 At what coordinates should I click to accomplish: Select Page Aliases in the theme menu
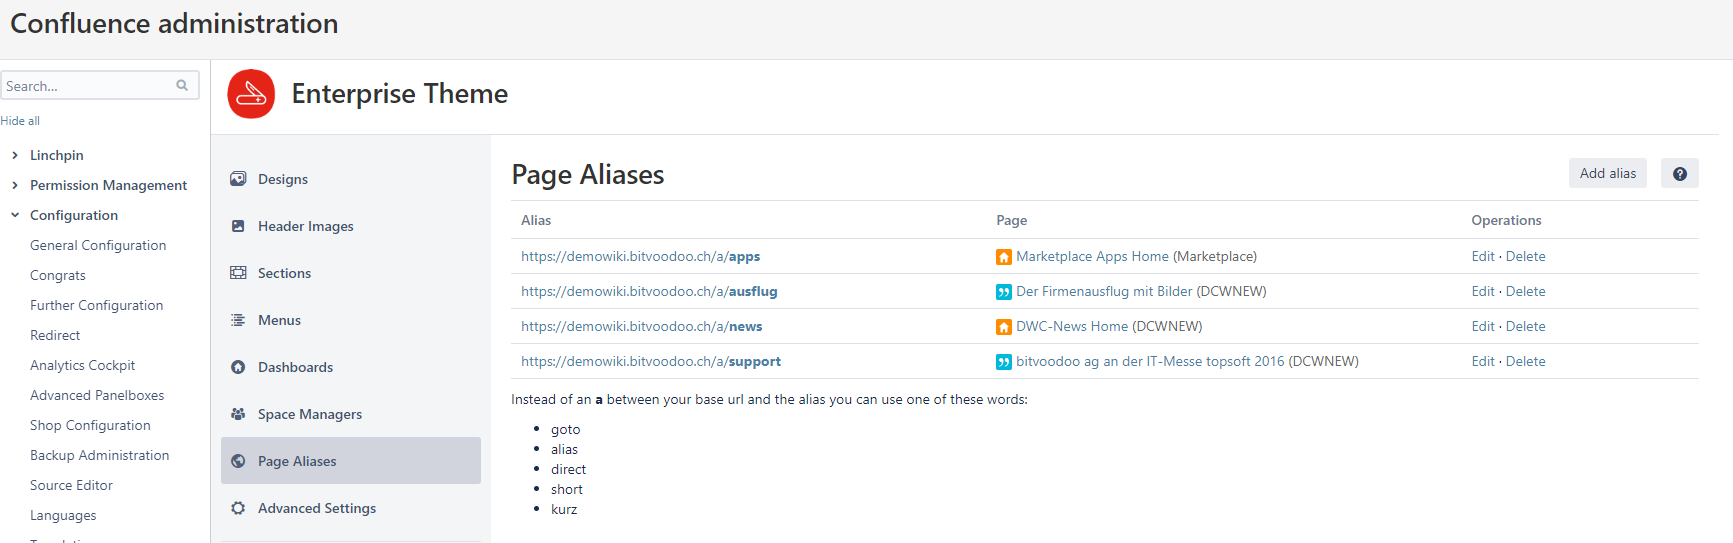297,461
